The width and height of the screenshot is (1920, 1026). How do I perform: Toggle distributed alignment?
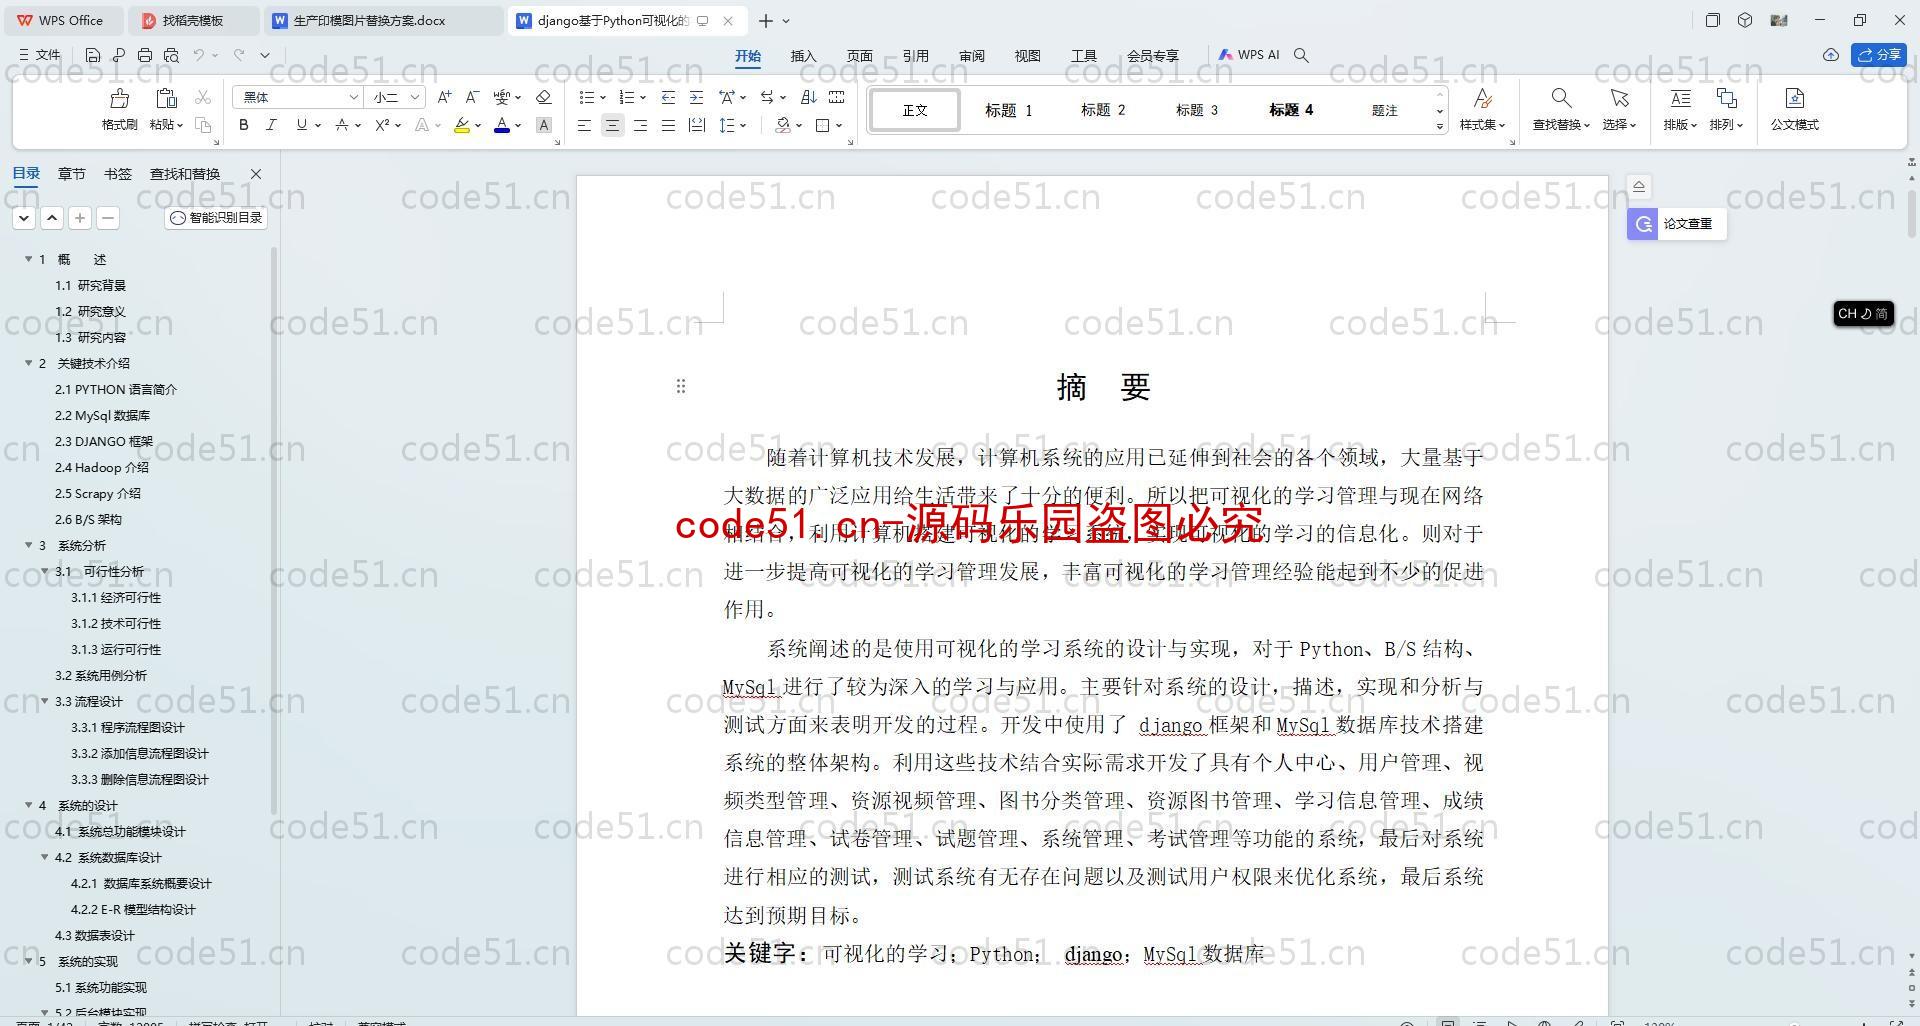[696, 125]
